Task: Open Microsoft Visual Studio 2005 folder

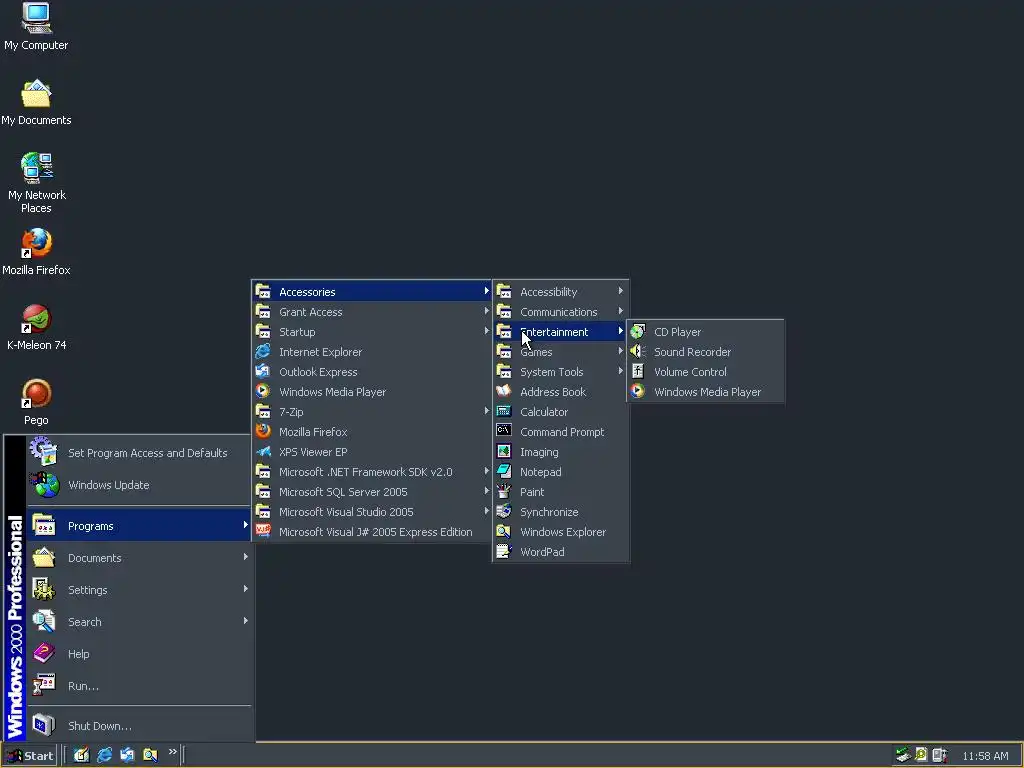Action: coord(371,512)
